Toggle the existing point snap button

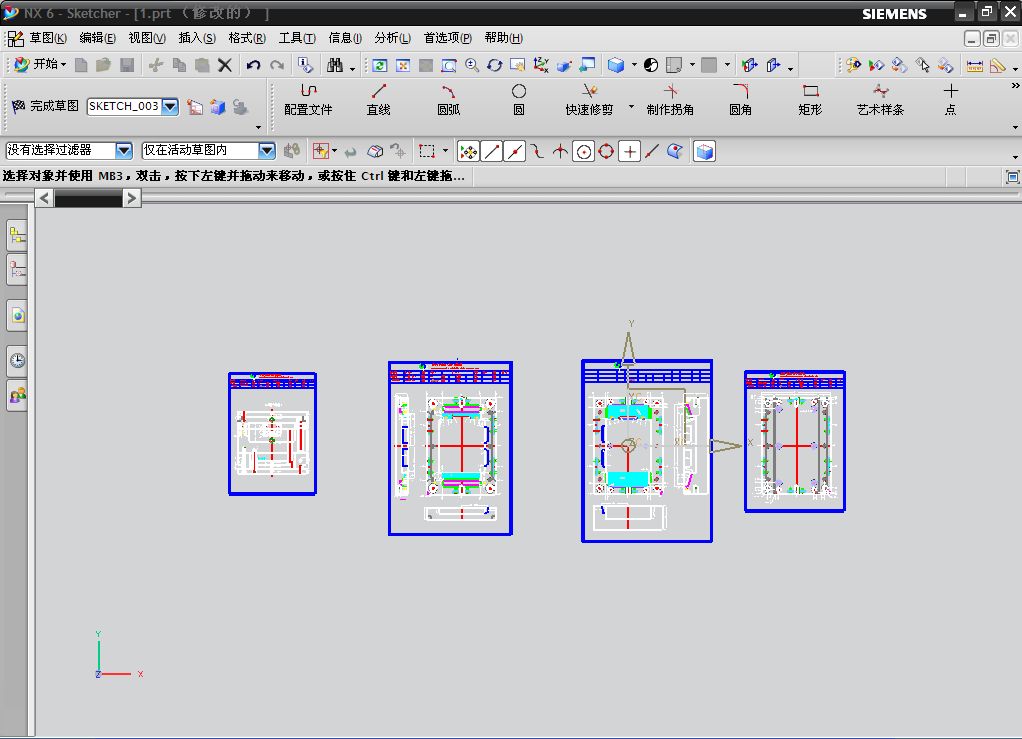pyautogui.click(x=629, y=152)
